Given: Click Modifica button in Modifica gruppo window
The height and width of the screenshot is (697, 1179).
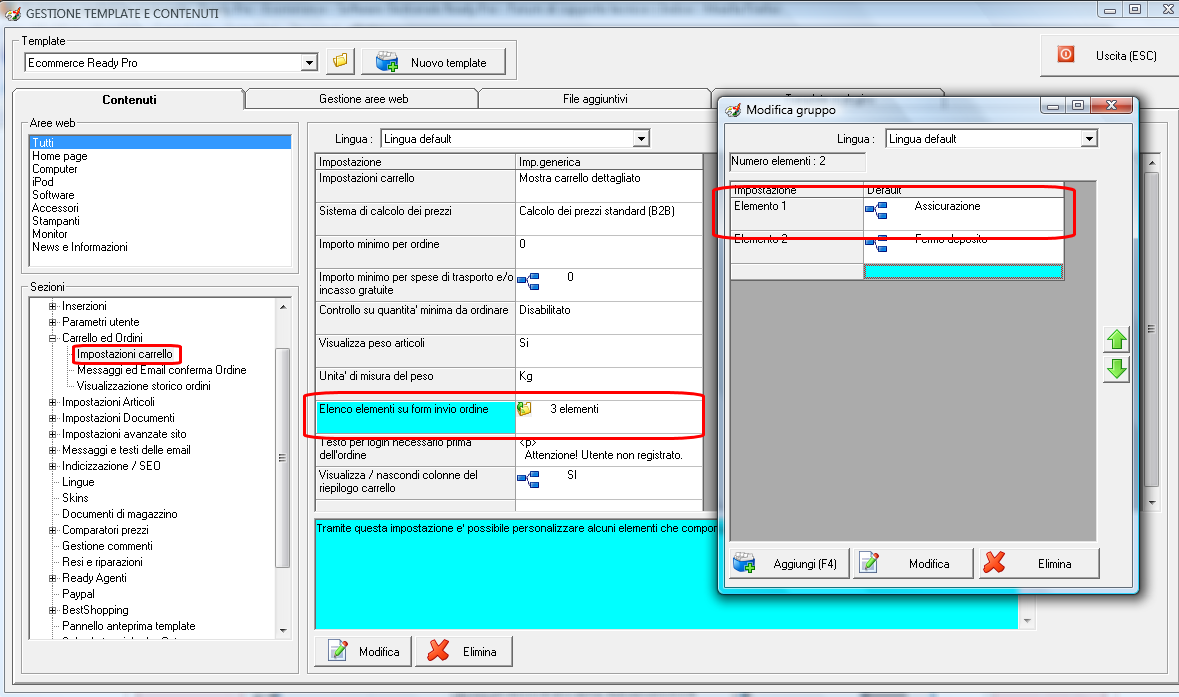Looking at the screenshot, I should coord(913,563).
